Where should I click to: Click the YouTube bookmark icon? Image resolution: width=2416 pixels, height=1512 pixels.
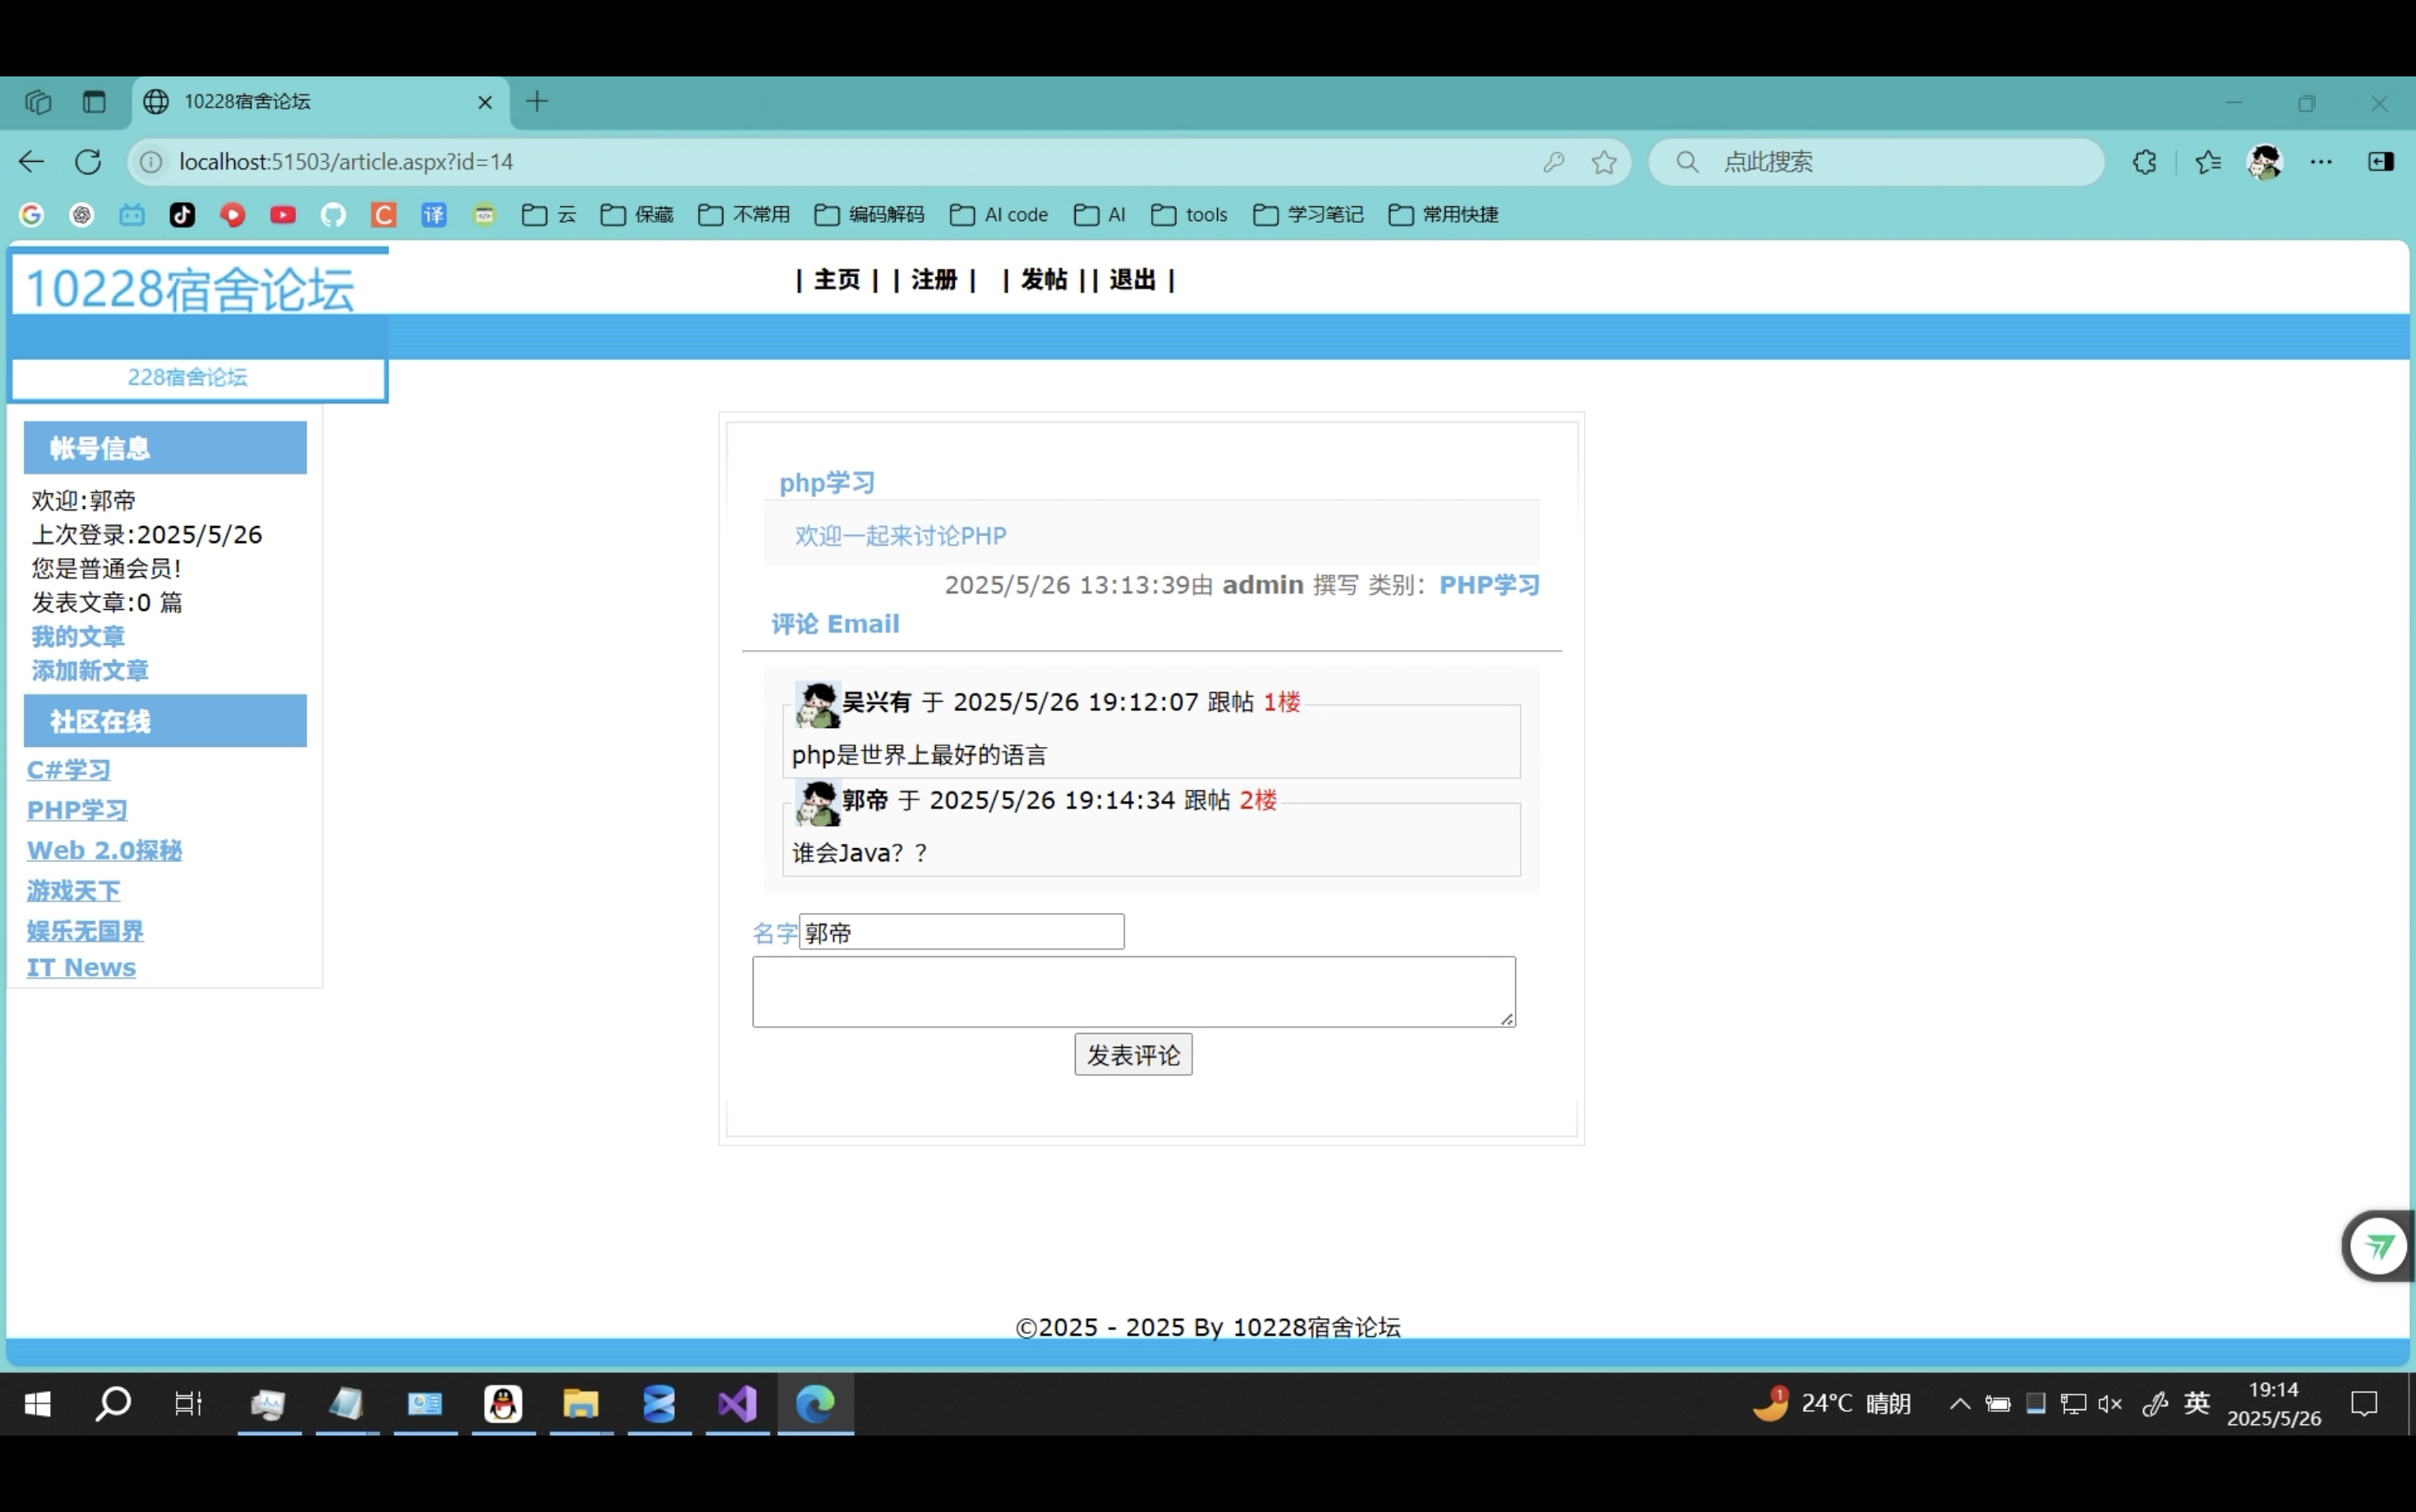click(x=283, y=215)
